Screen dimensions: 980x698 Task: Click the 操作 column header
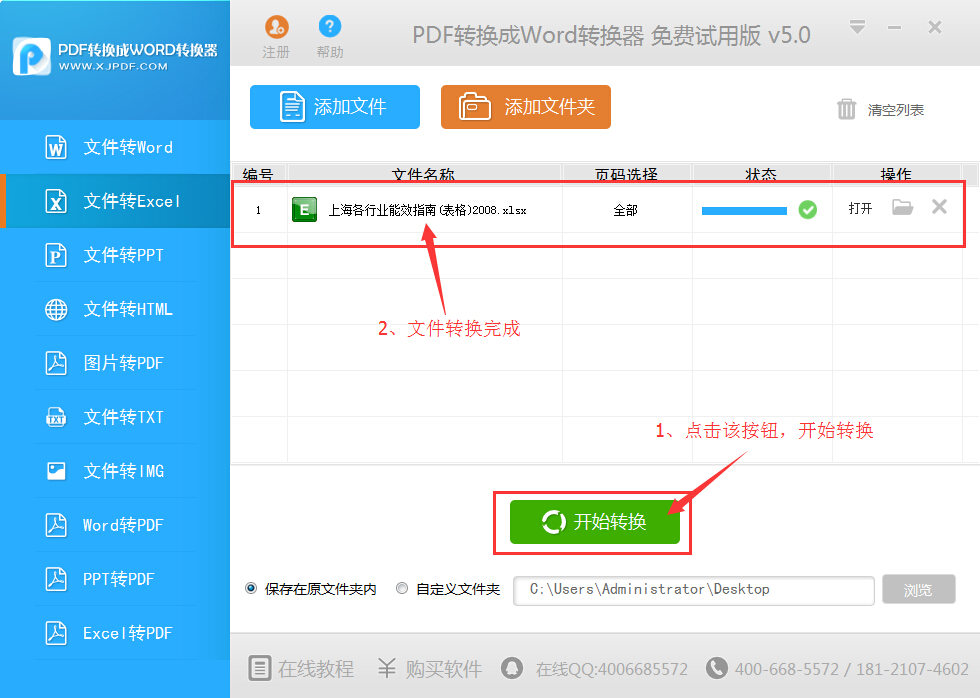(x=896, y=174)
